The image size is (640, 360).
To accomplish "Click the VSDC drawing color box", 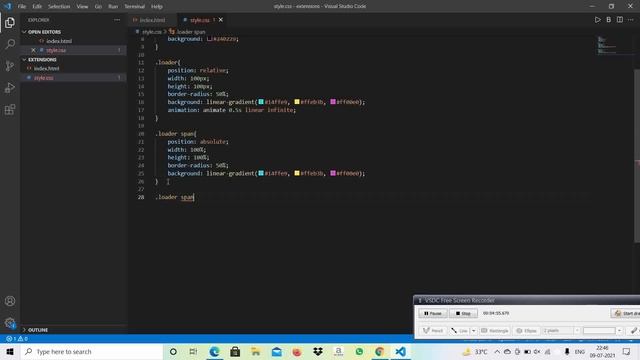I will (599, 331).
